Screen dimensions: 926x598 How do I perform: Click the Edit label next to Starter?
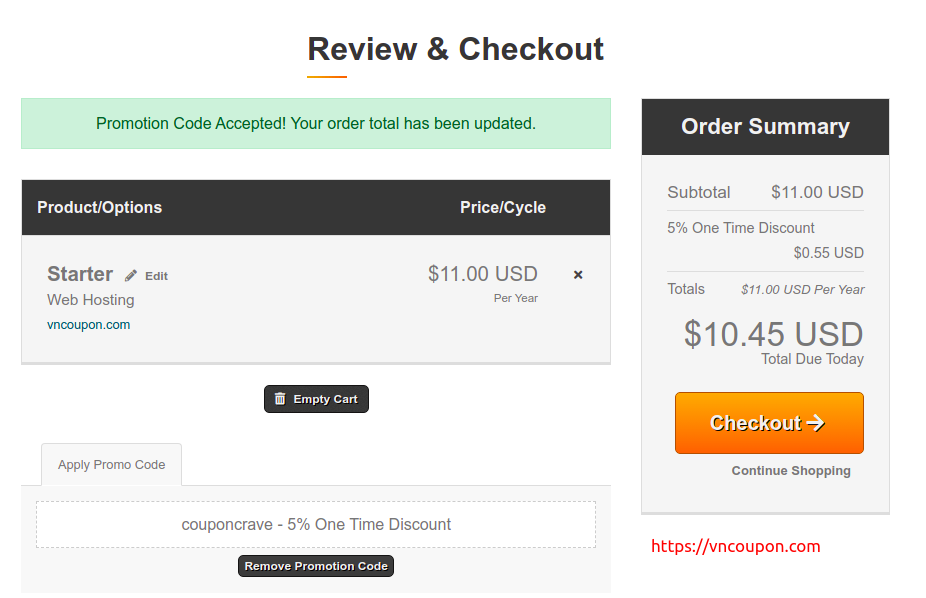pyautogui.click(x=156, y=276)
